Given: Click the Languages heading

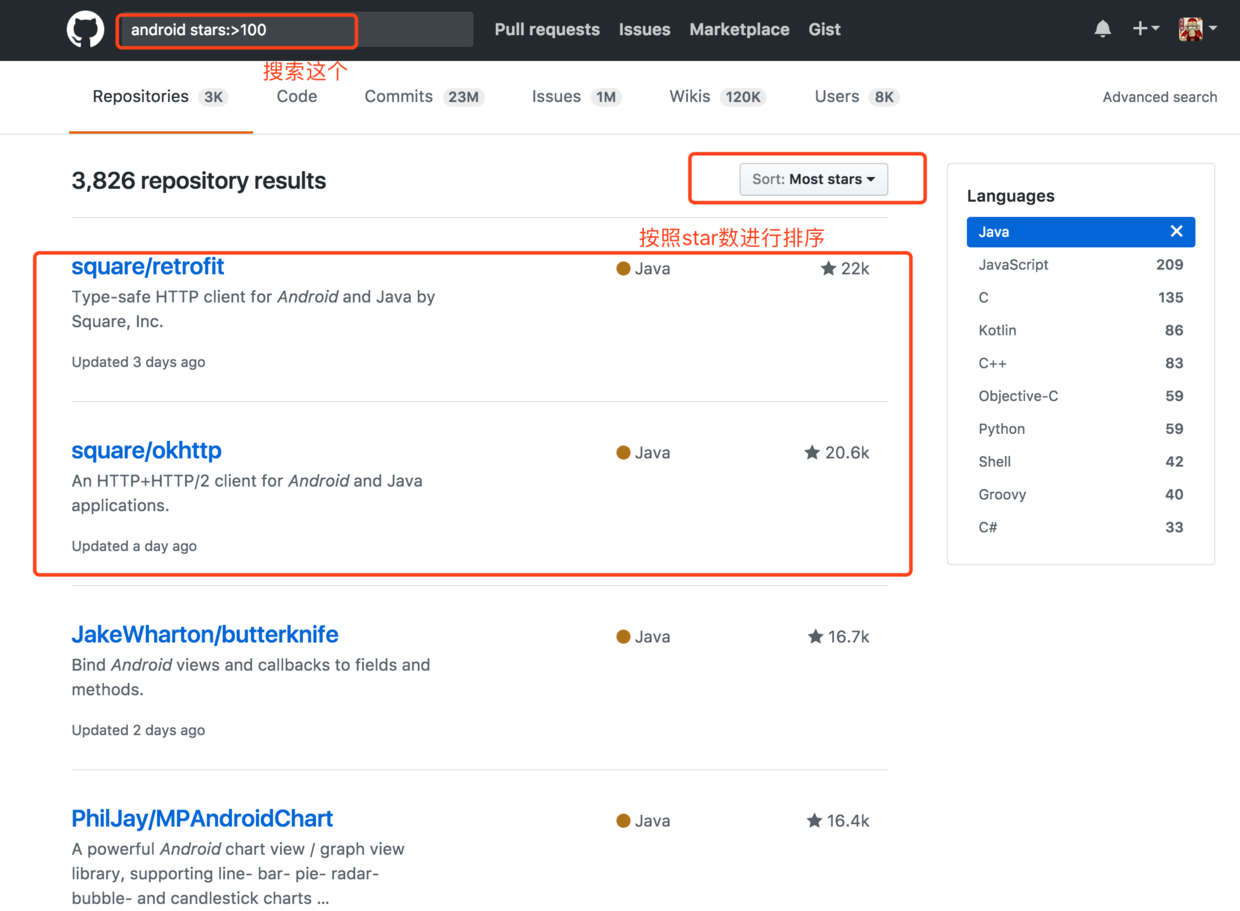Looking at the screenshot, I should (x=1010, y=196).
